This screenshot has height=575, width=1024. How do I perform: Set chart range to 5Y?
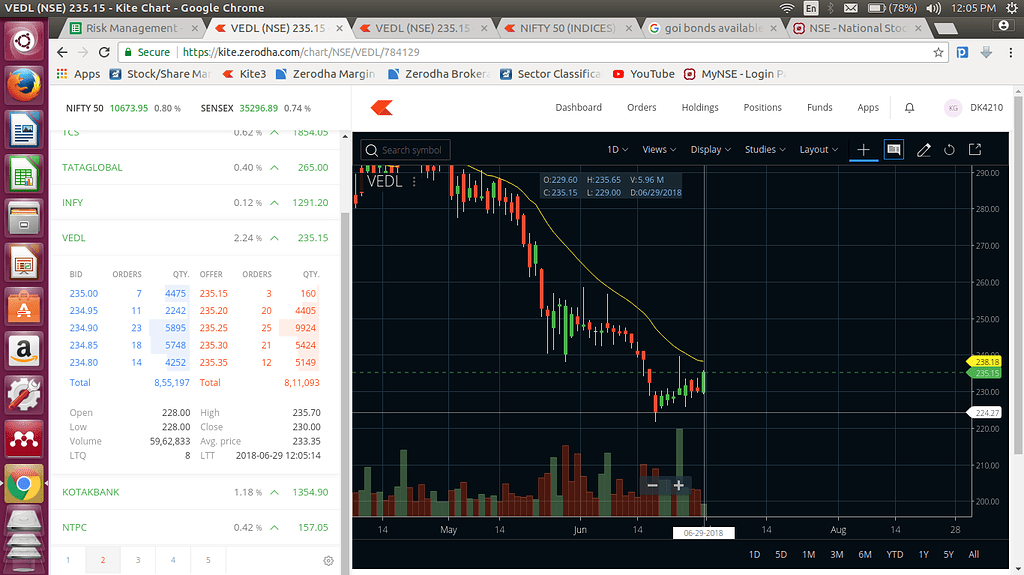point(948,554)
